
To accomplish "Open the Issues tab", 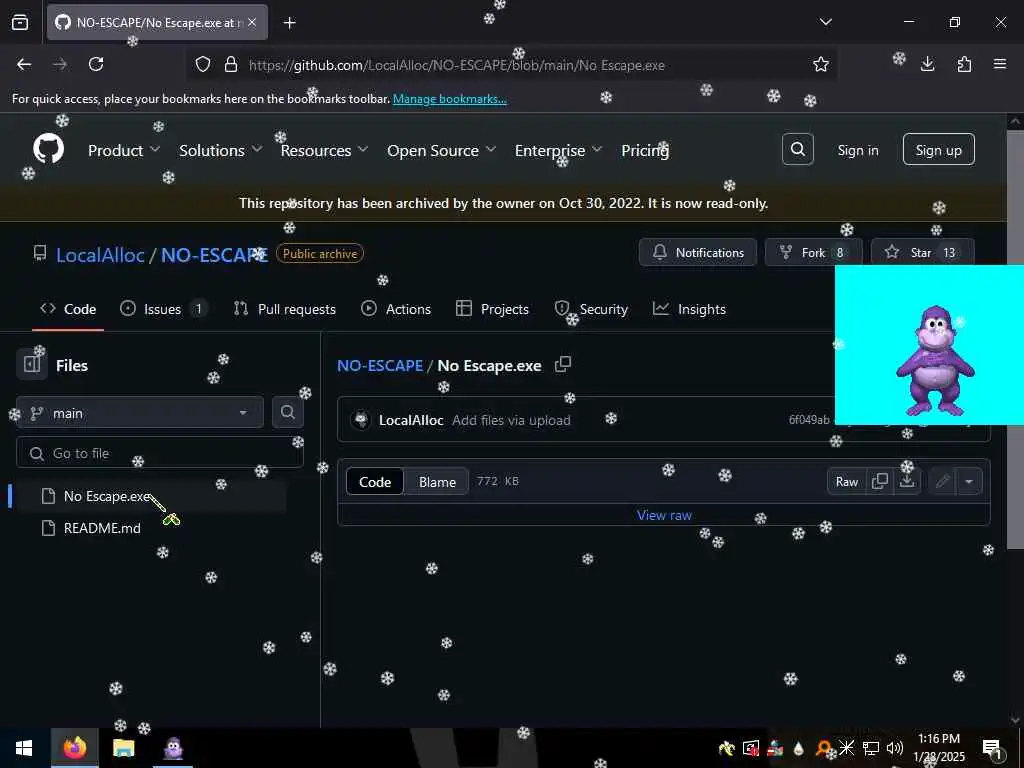I will click(163, 309).
